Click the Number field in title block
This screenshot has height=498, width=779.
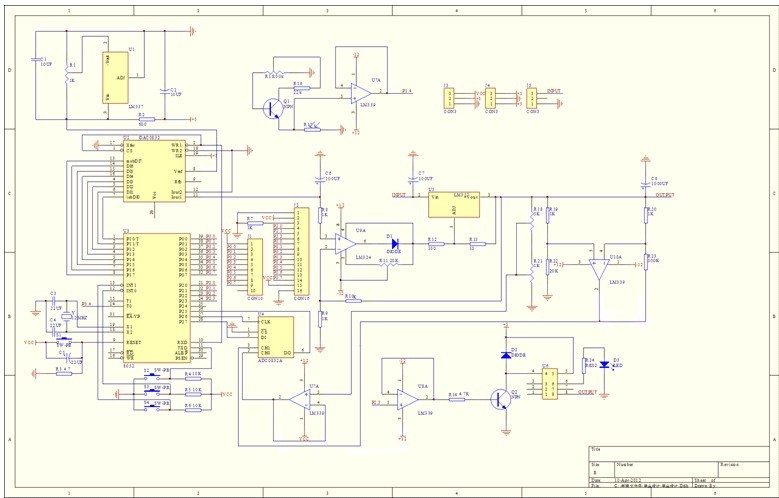[666, 469]
